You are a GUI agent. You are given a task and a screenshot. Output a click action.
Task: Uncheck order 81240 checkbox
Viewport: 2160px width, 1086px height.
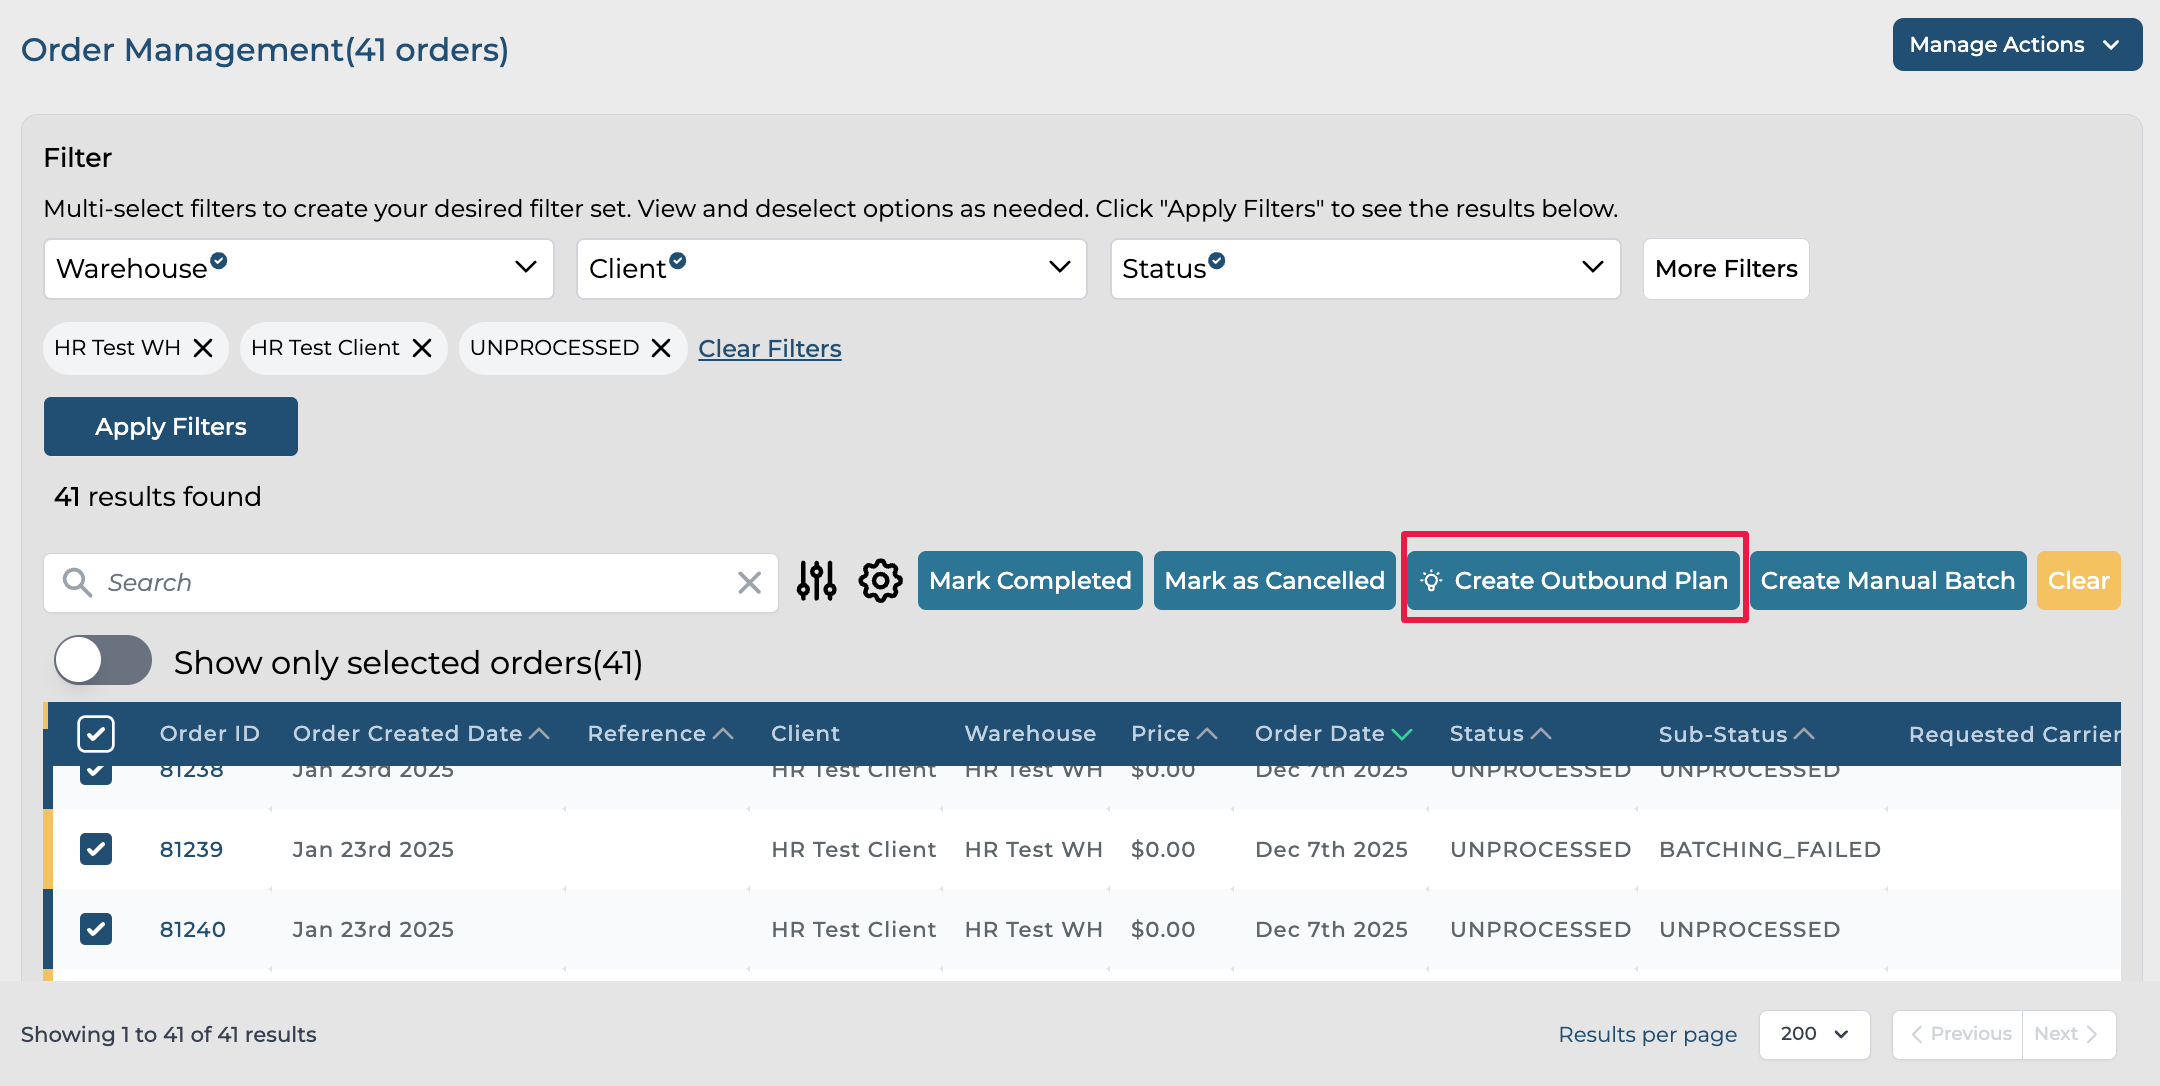pos(96,929)
